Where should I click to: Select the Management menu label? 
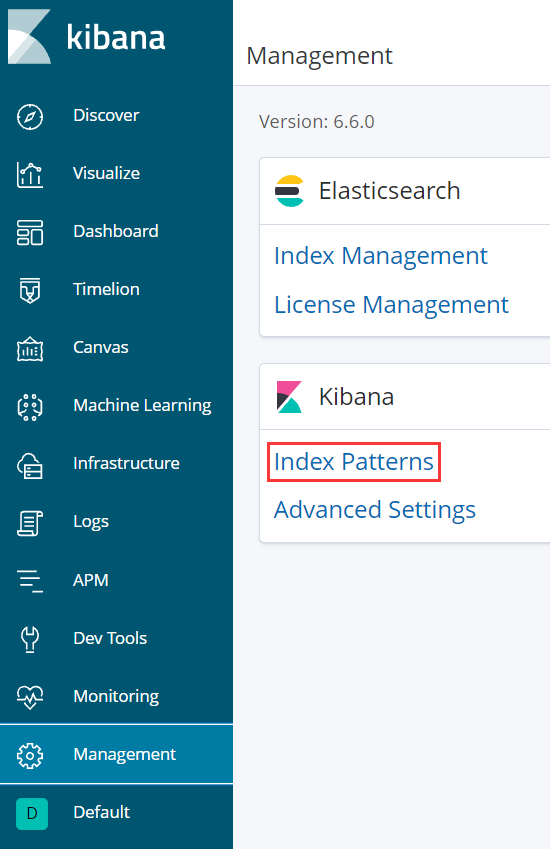pyautogui.click(x=125, y=754)
